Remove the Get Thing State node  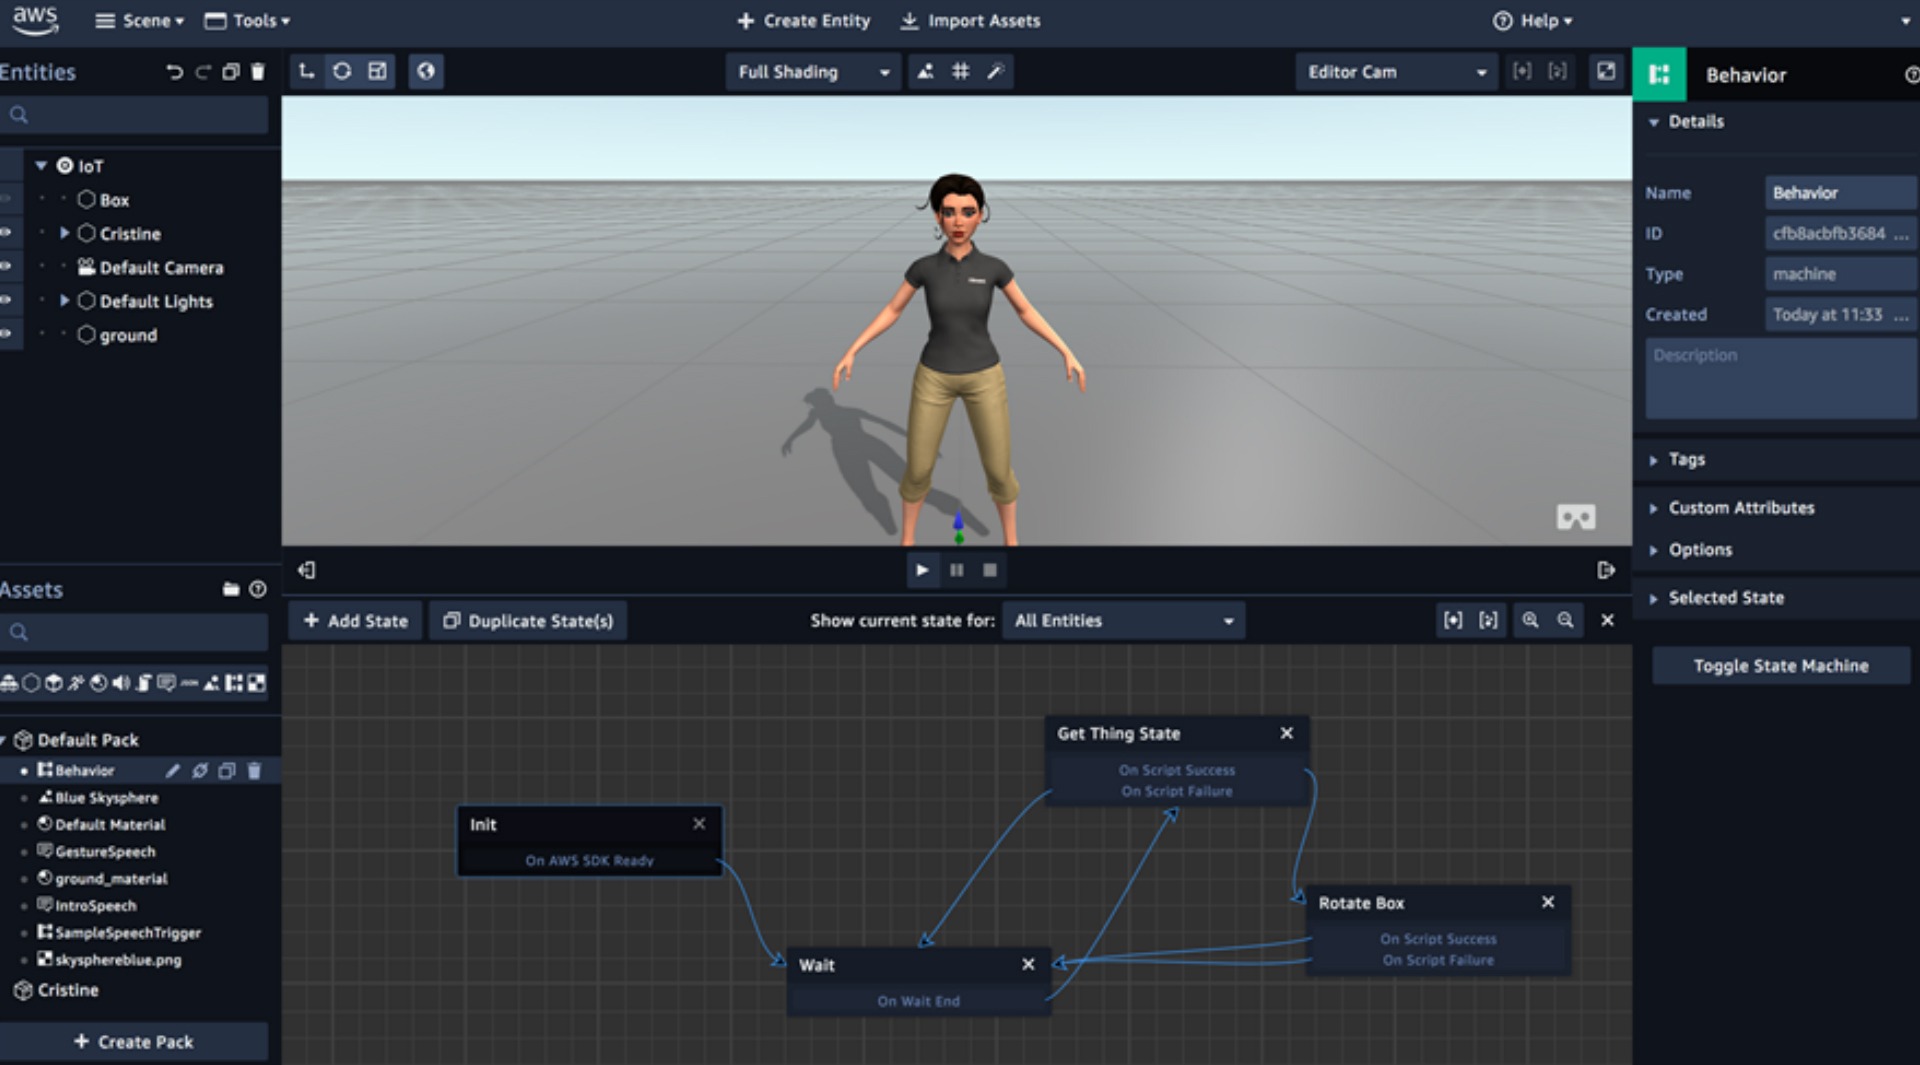click(x=1287, y=733)
